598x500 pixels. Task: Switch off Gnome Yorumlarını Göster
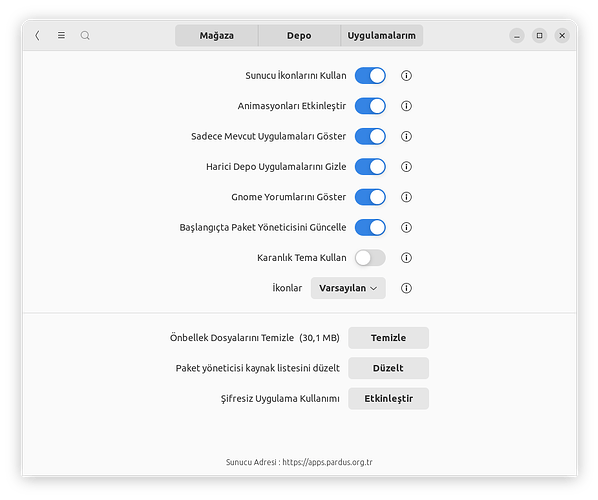tap(370, 197)
